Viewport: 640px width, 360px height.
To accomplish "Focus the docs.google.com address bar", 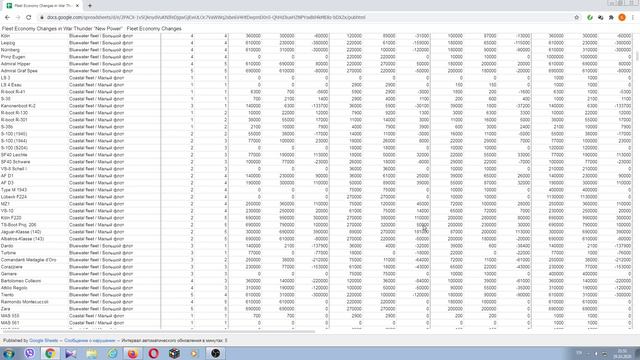I will pyautogui.click(x=306, y=18).
